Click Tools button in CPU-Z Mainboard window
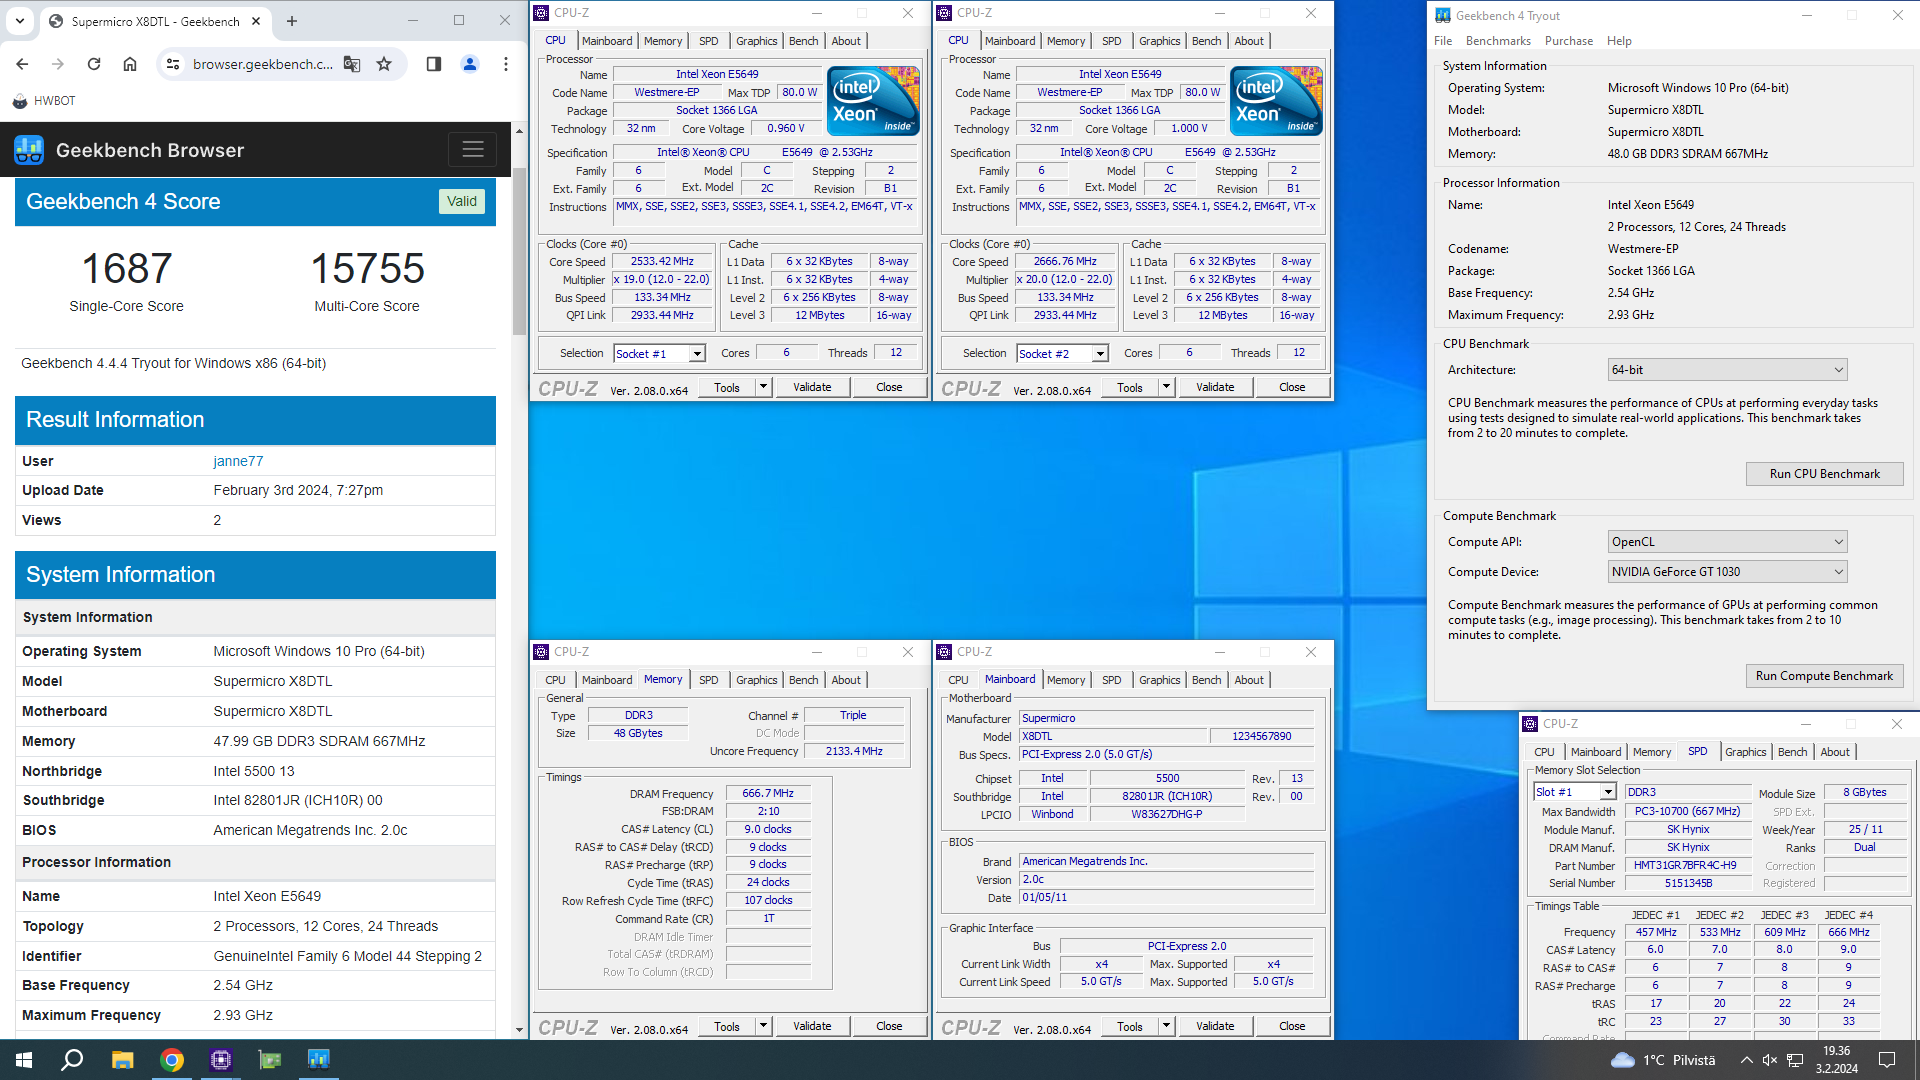 coord(1130,1026)
